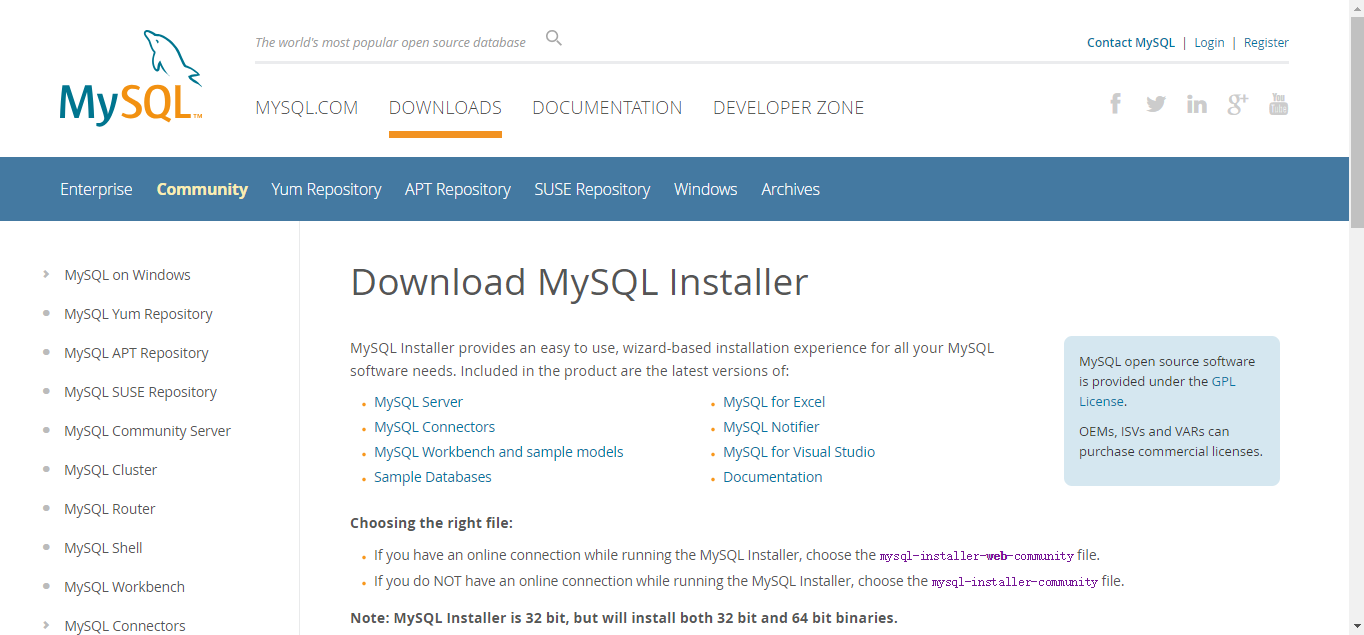The width and height of the screenshot is (1364, 635).
Task: Open MySQL Community Server sidebar link
Action: click(147, 431)
